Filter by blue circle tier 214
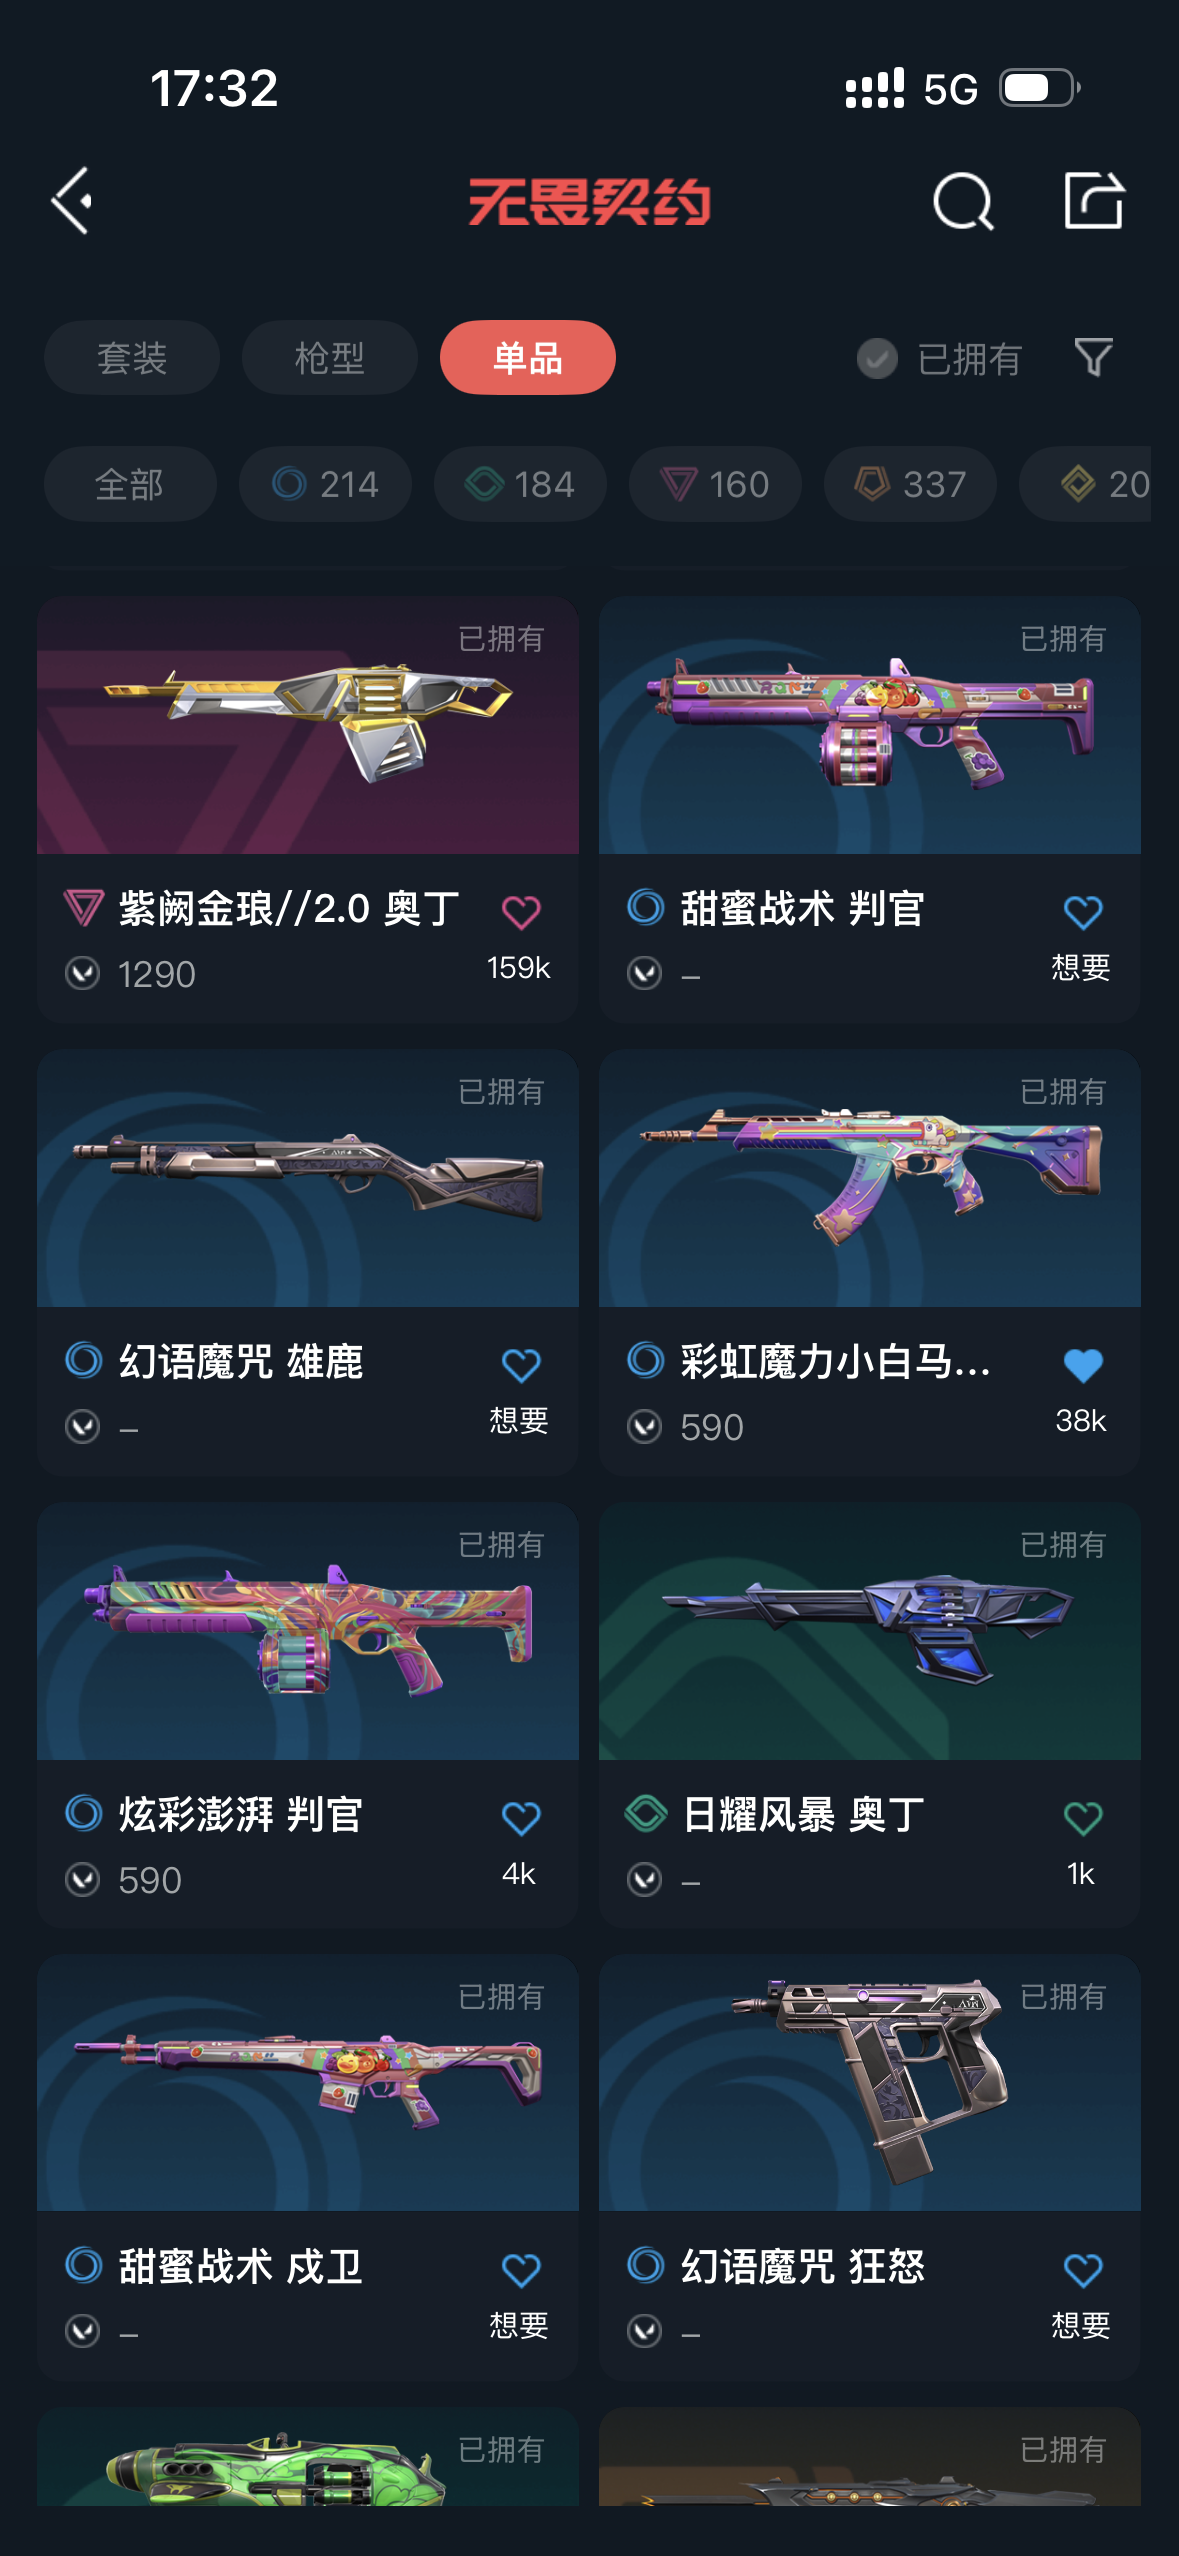The image size is (1179, 2556). 325,484
